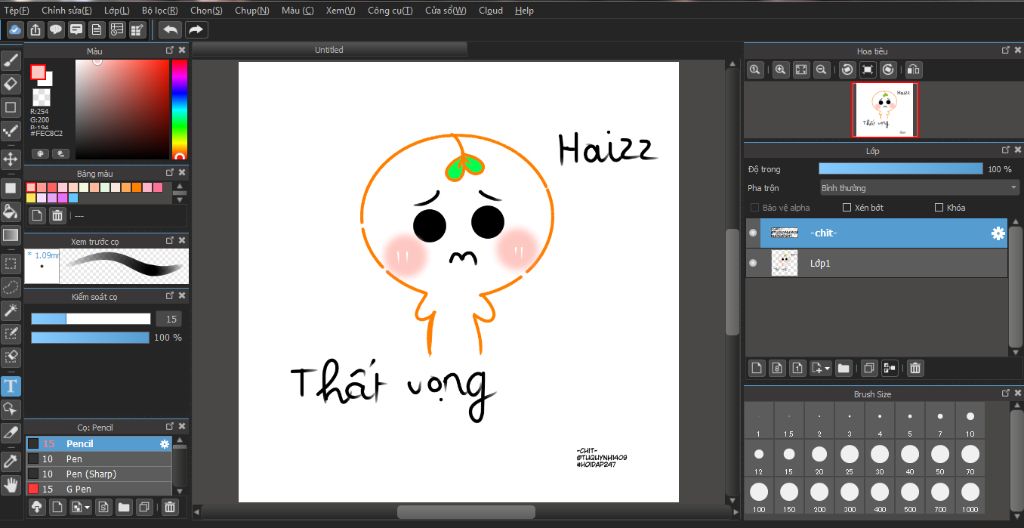This screenshot has height=528, width=1024.
Task: Open the Tệp(F) menu
Action: point(16,10)
